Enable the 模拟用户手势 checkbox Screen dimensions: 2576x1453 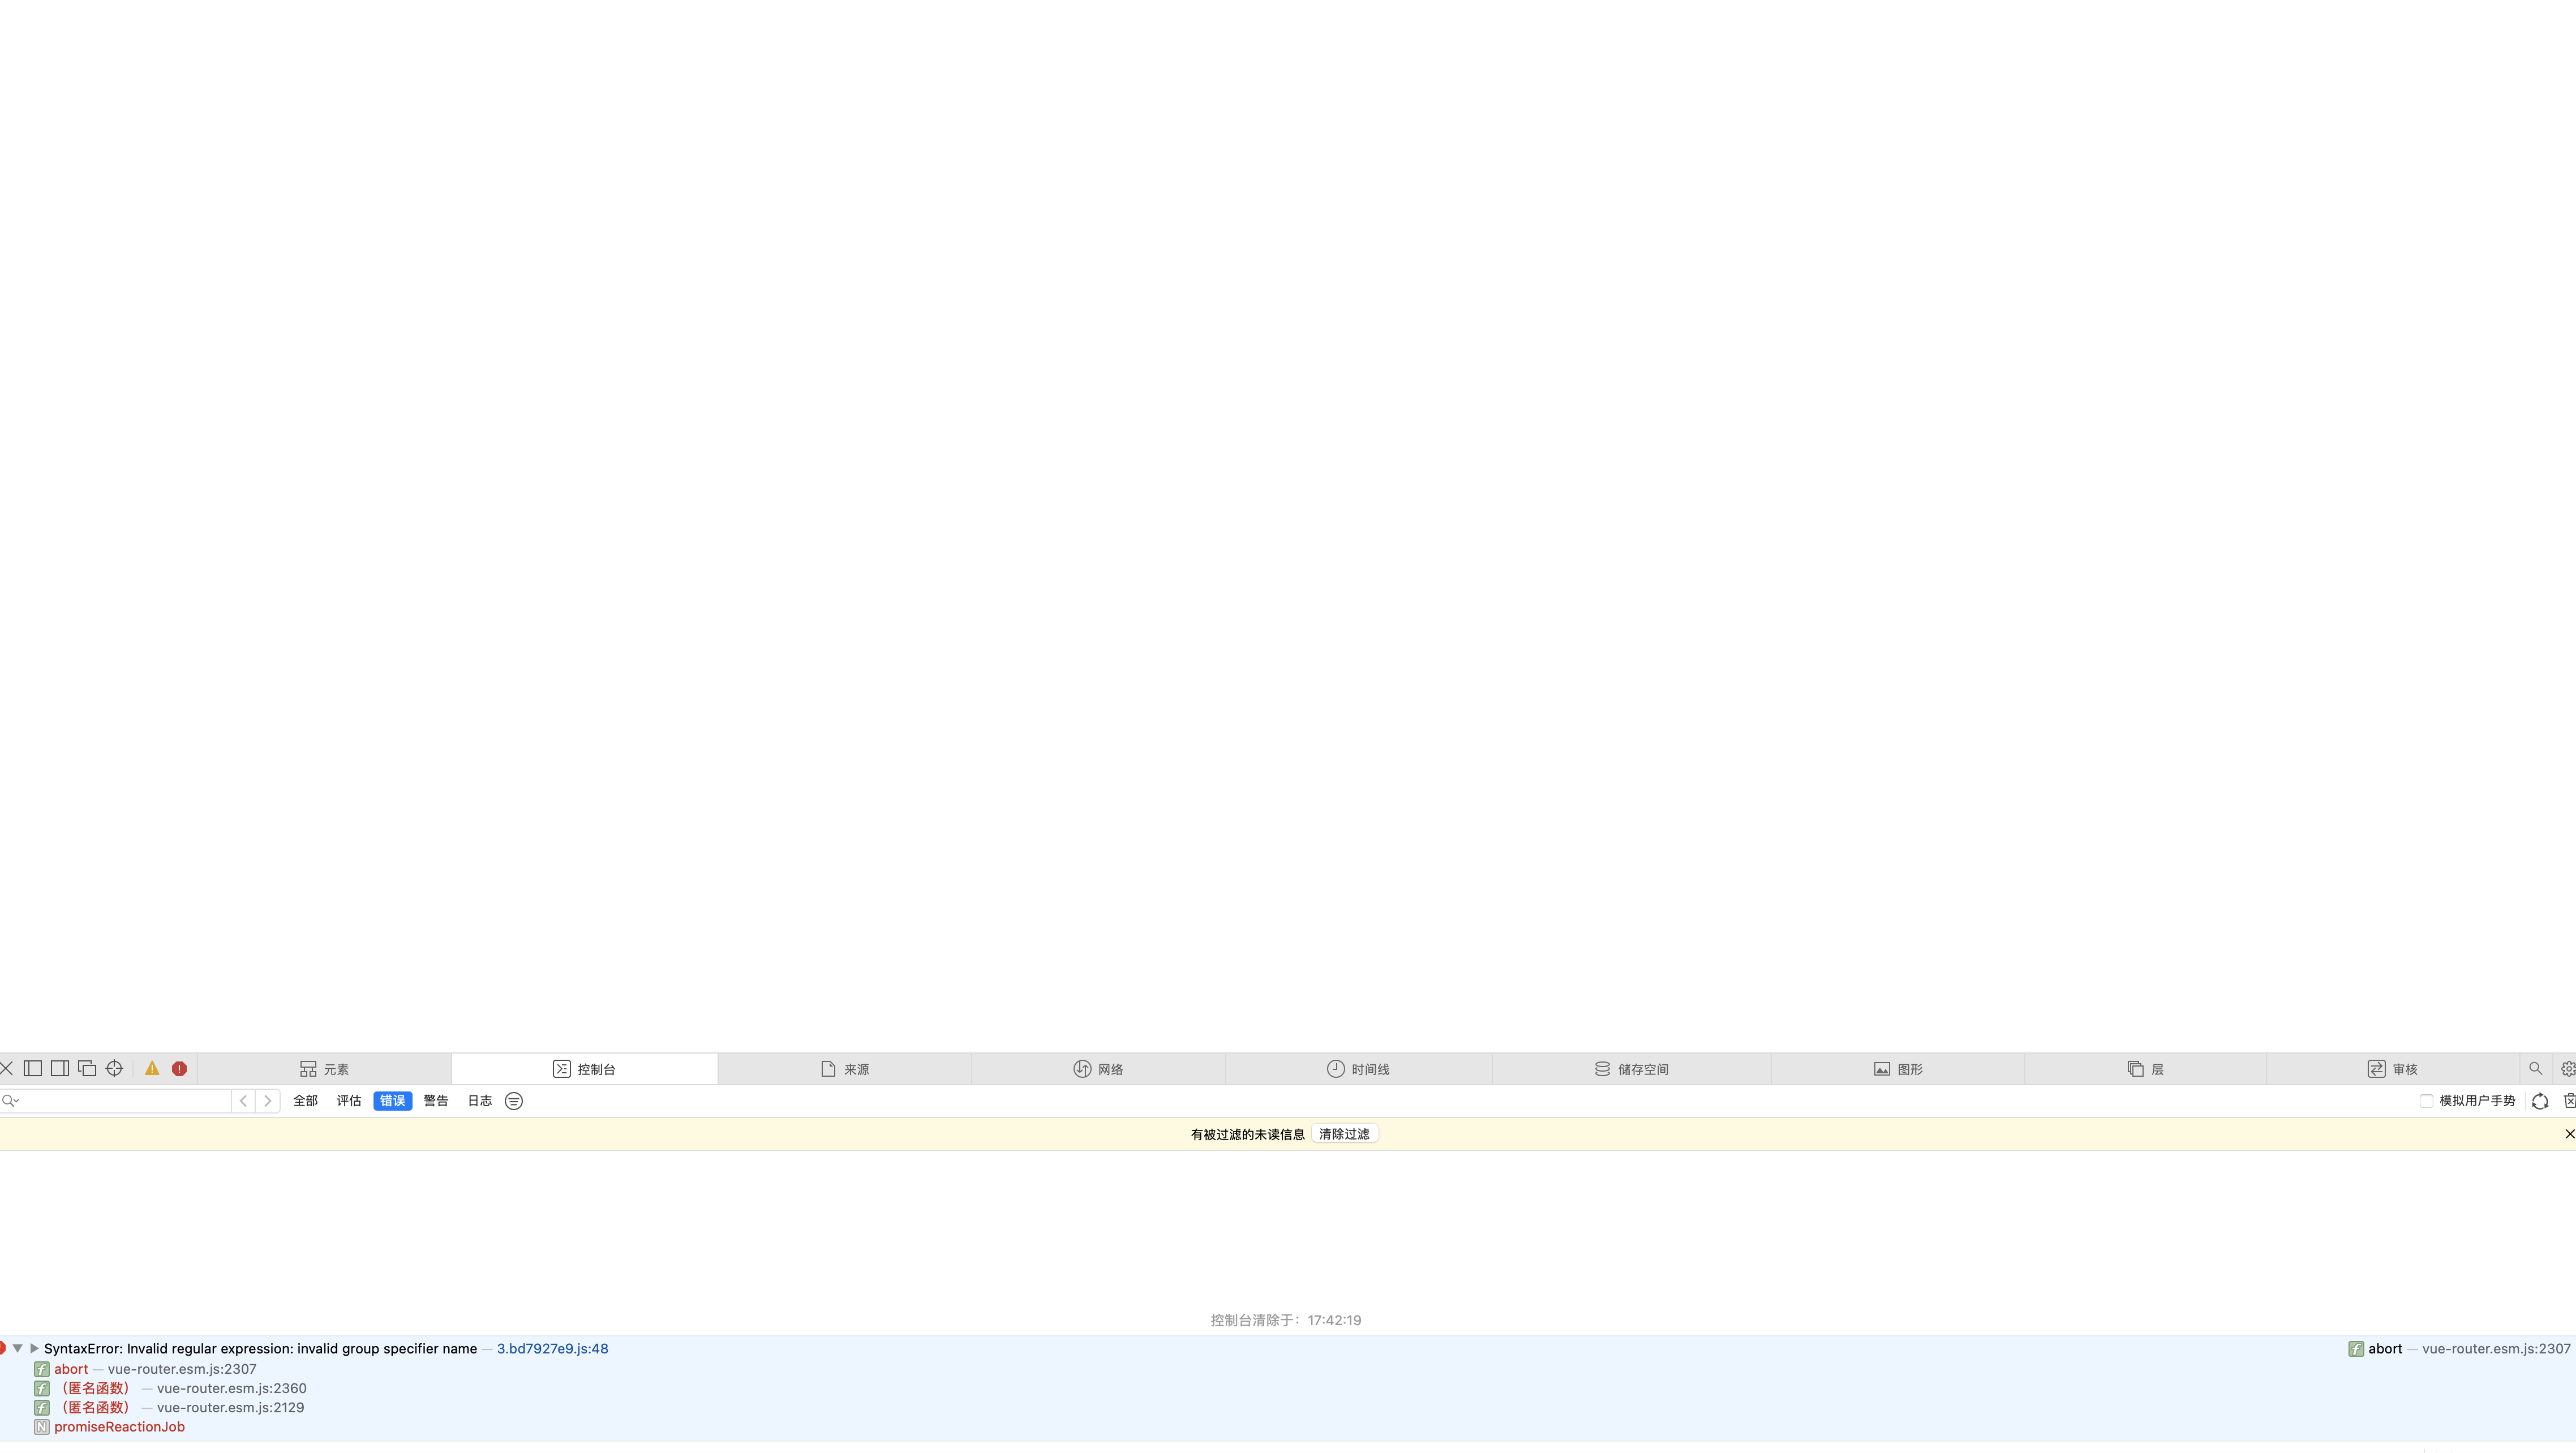2427,1101
